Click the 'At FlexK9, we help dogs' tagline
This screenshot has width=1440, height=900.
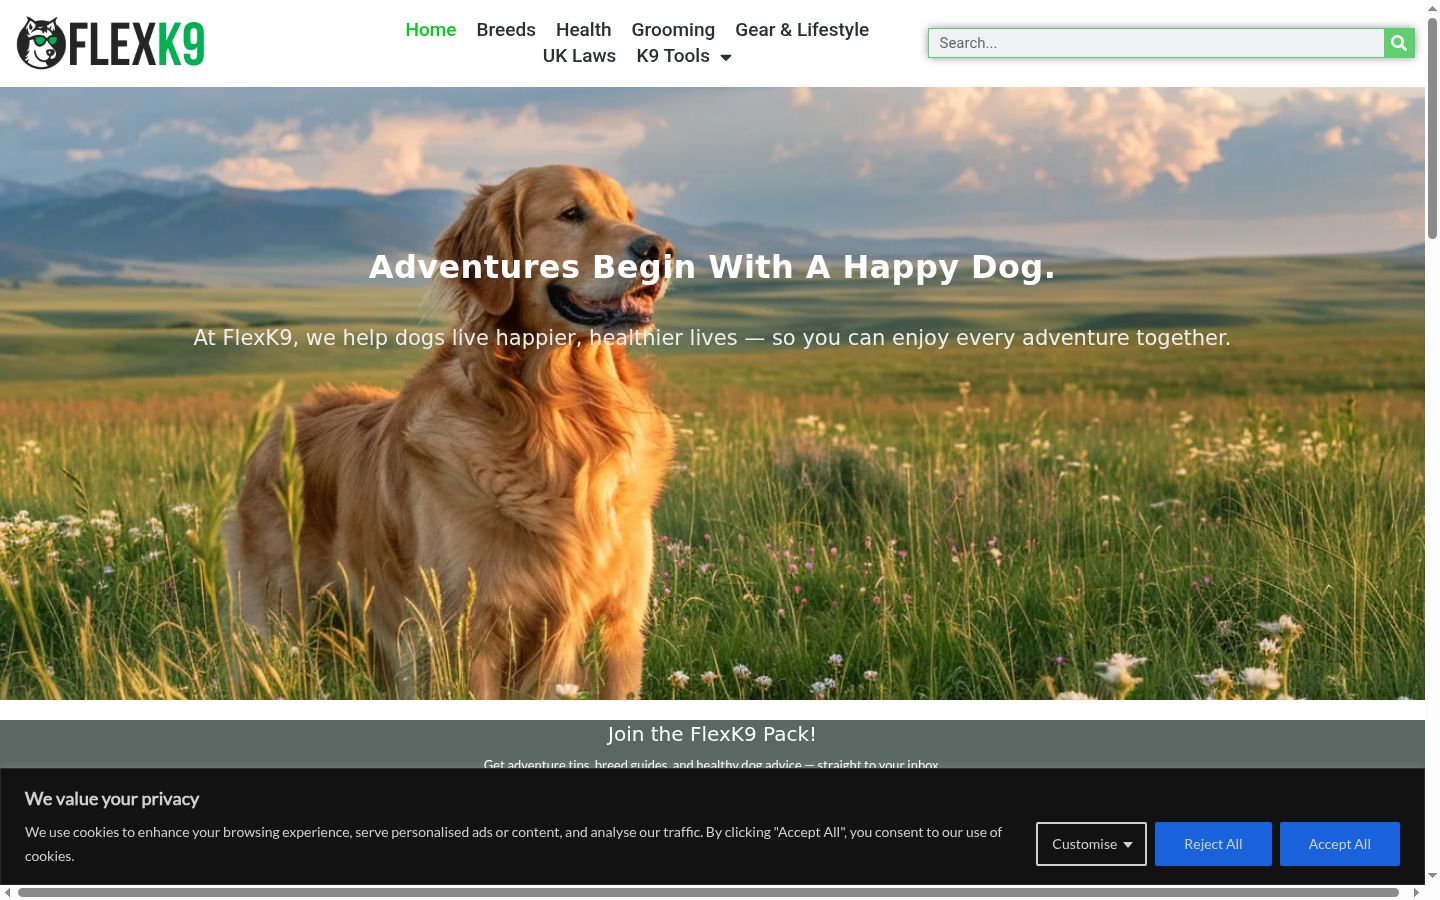(x=712, y=338)
